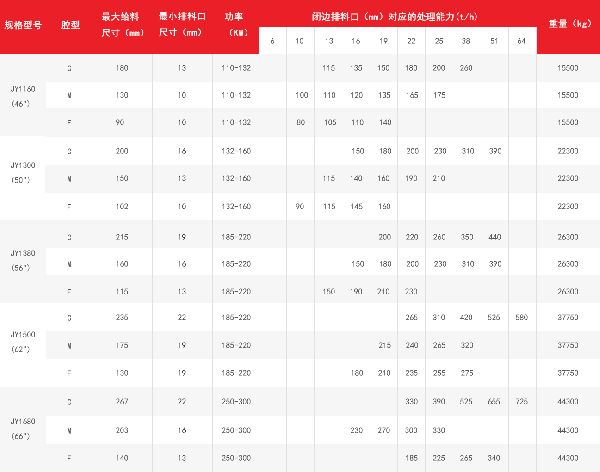
Task: Select min discharge value 22 in JY1500 C row
Action: click(x=182, y=317)
